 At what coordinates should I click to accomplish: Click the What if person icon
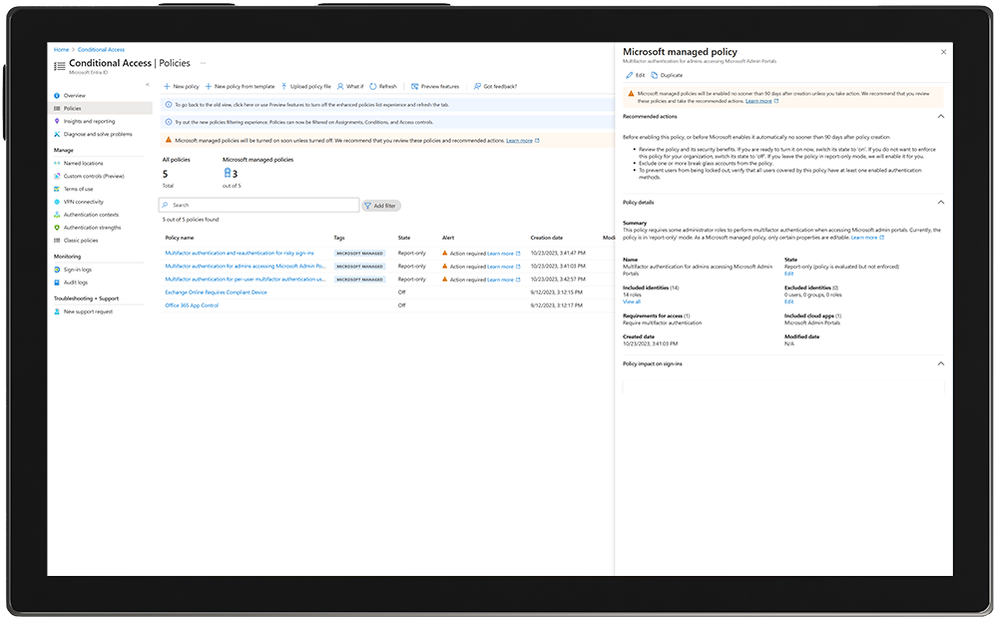point(341,87)
